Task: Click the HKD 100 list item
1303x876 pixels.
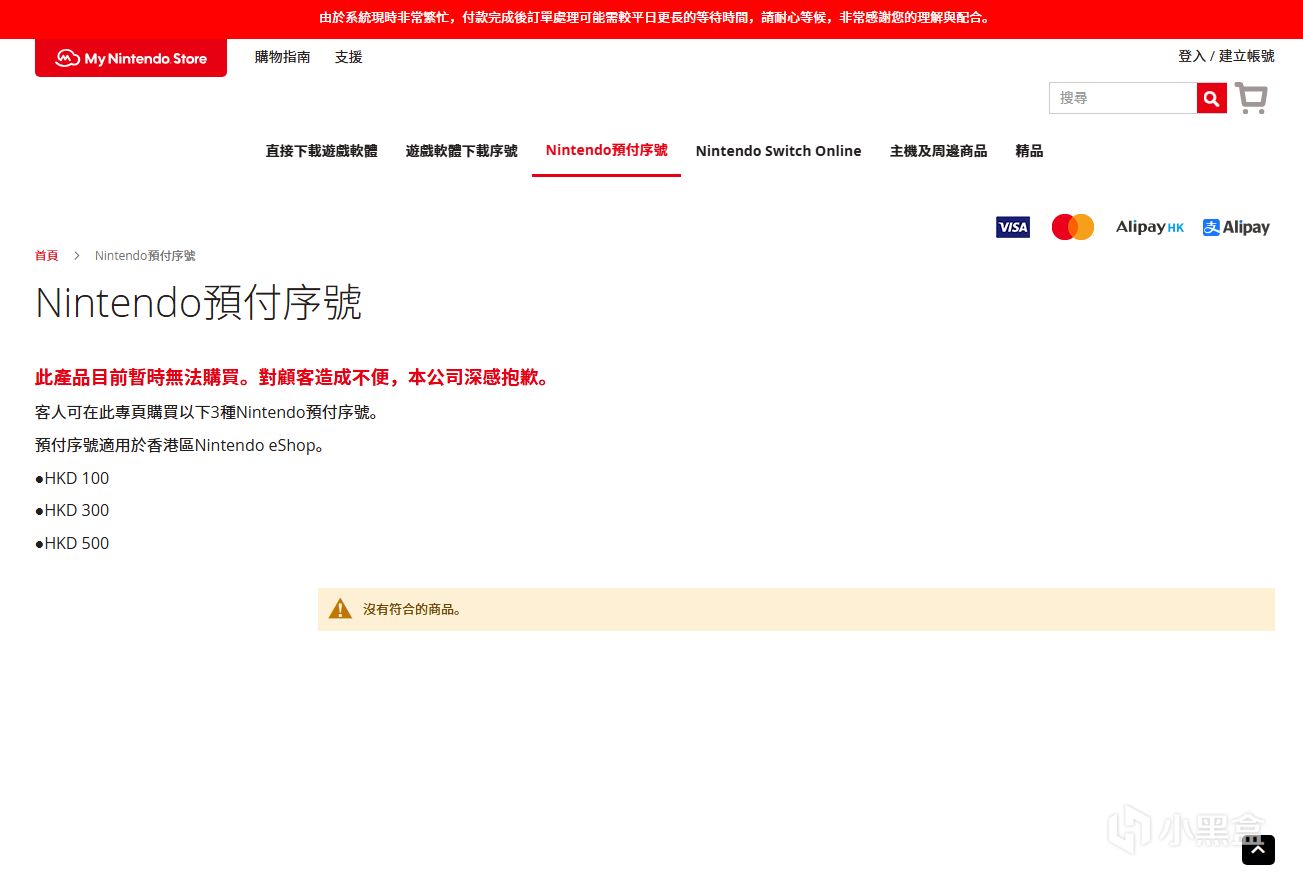Action: click(x=72, y=478)
